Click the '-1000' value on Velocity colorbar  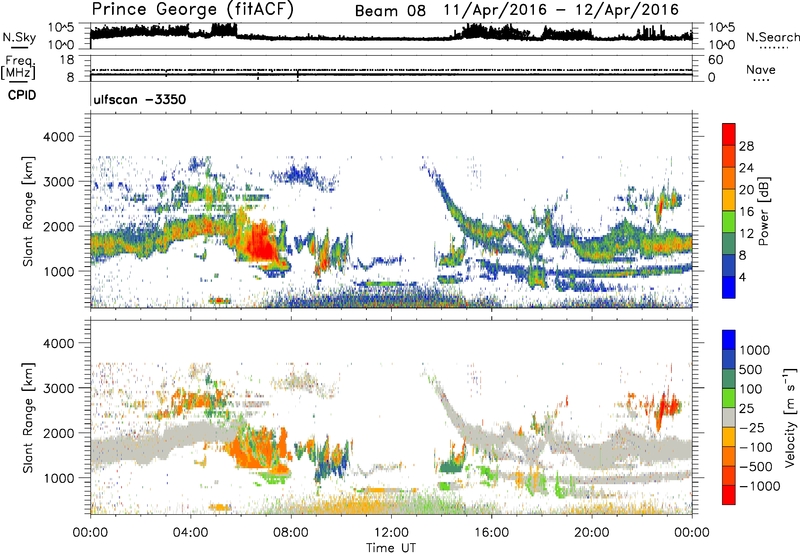pos(760,486)
